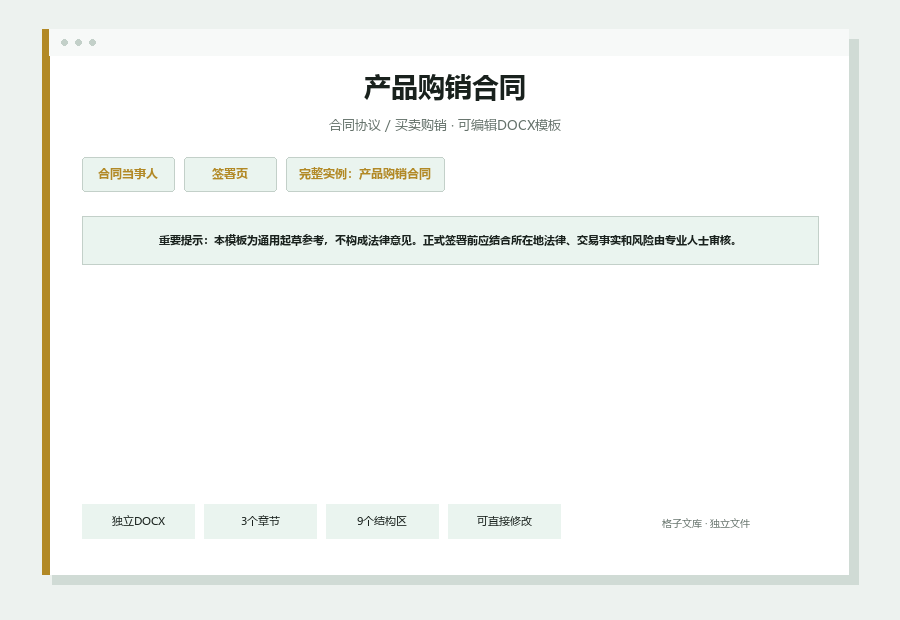Click the first window dot in title bar
900x620 pixels.
pyautogui.click(x=64, y=42)
